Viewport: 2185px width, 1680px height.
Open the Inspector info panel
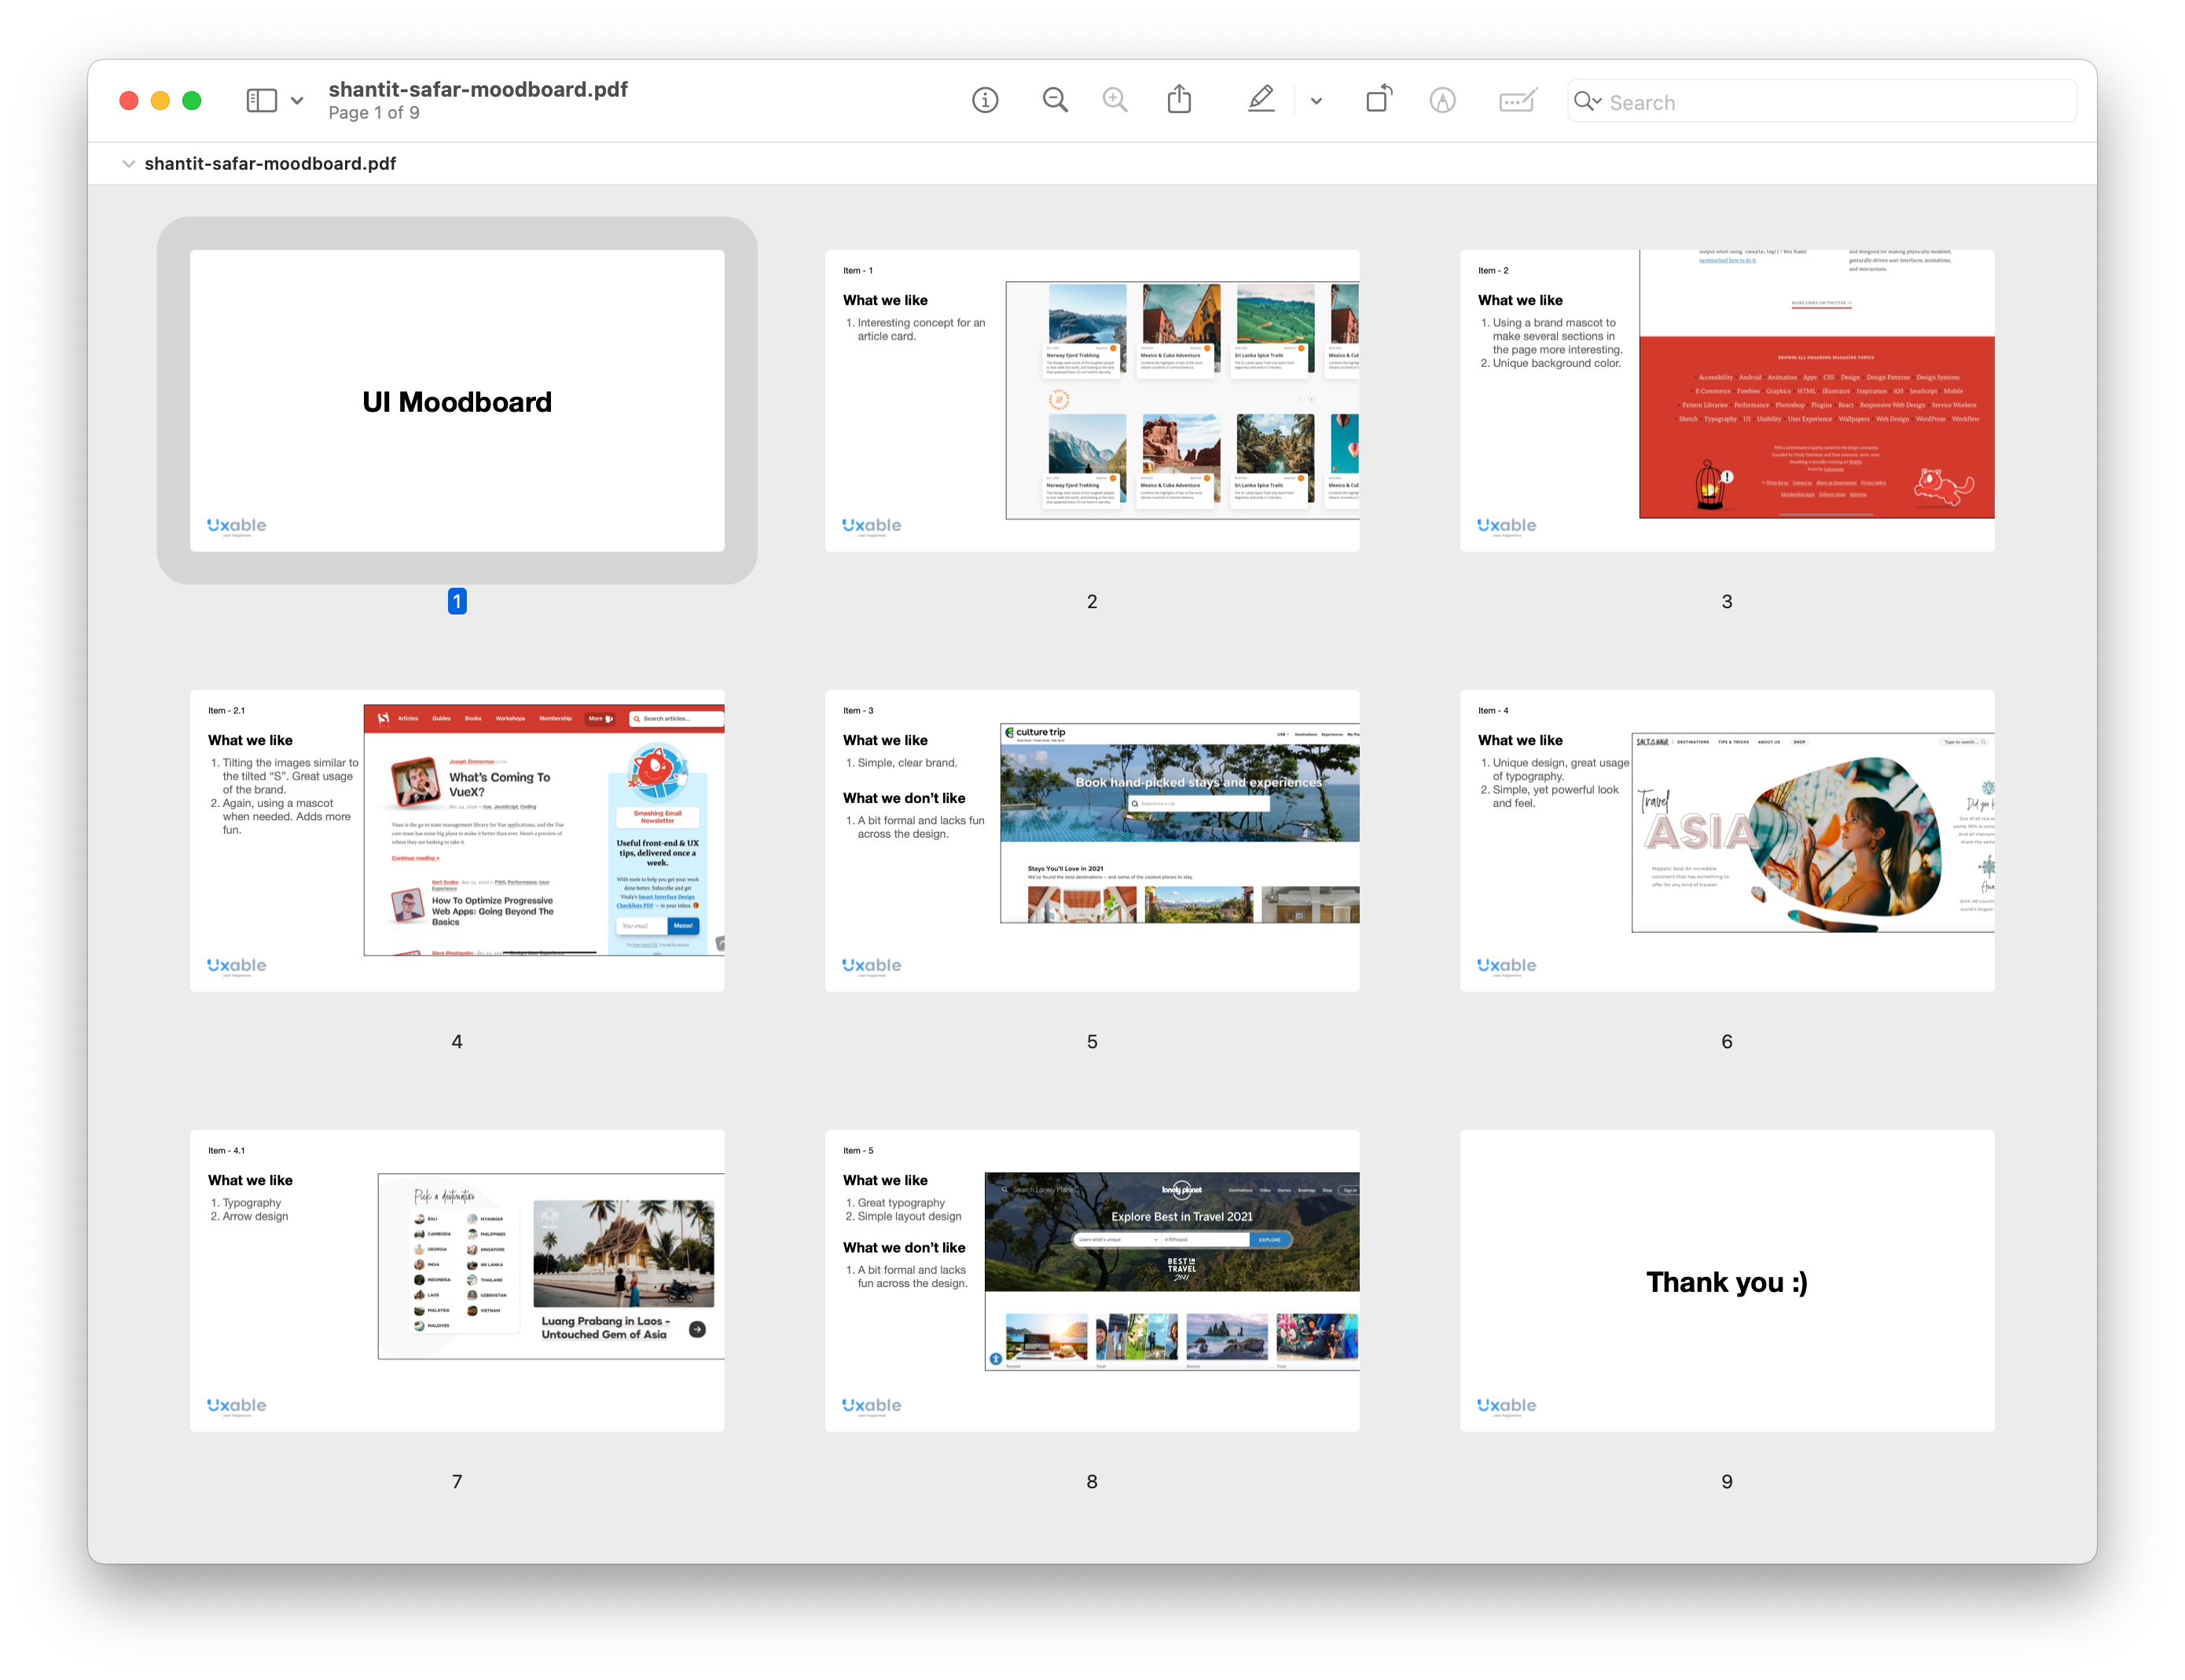985,100
